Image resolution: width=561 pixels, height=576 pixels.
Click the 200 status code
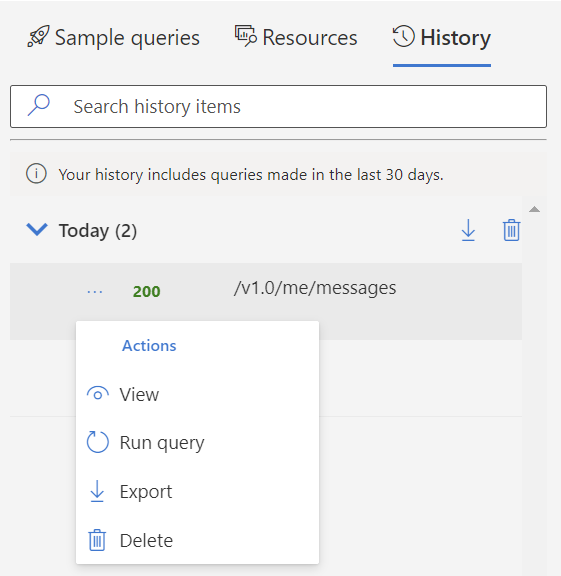pos(147,292)
